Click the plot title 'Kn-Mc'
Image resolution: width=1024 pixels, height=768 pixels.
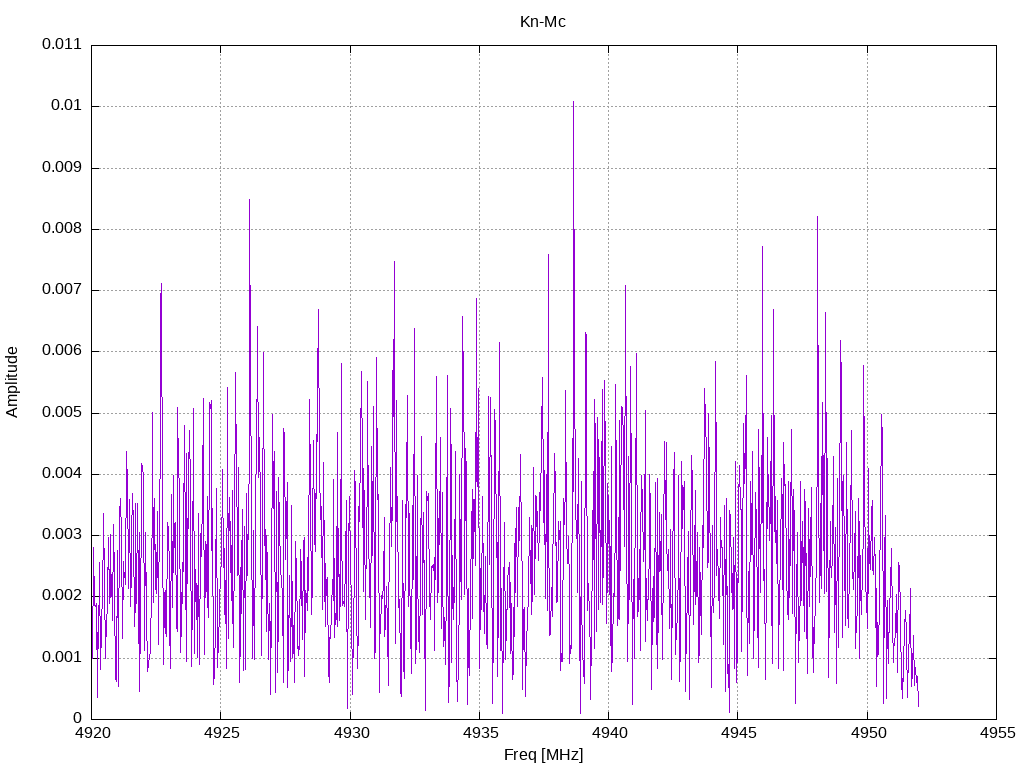pos(542,22)
